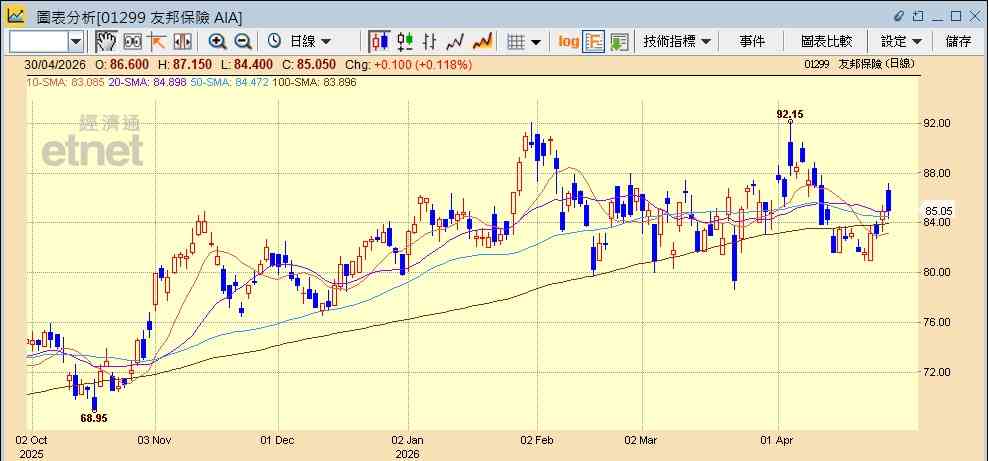Open the 設定 settings menu
Screen dimensions: 989x461
pyautogui.click(x=901, y=42)
